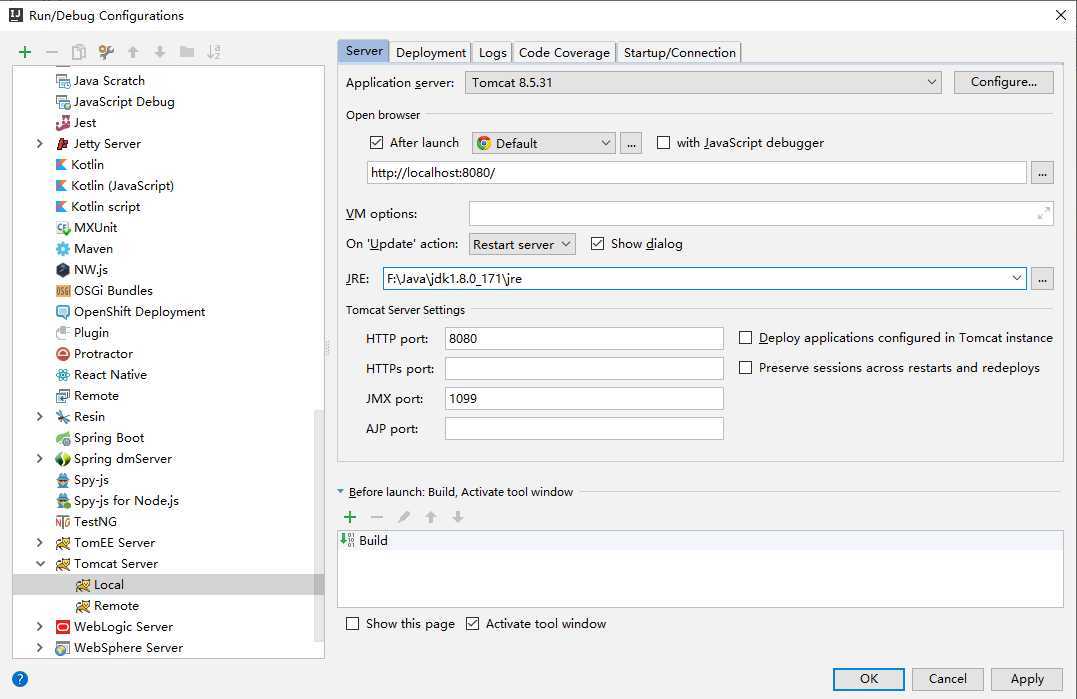Click browse button next to URL field
Viewport: 1077px width, 699px height.
[x=1042, y=173]
